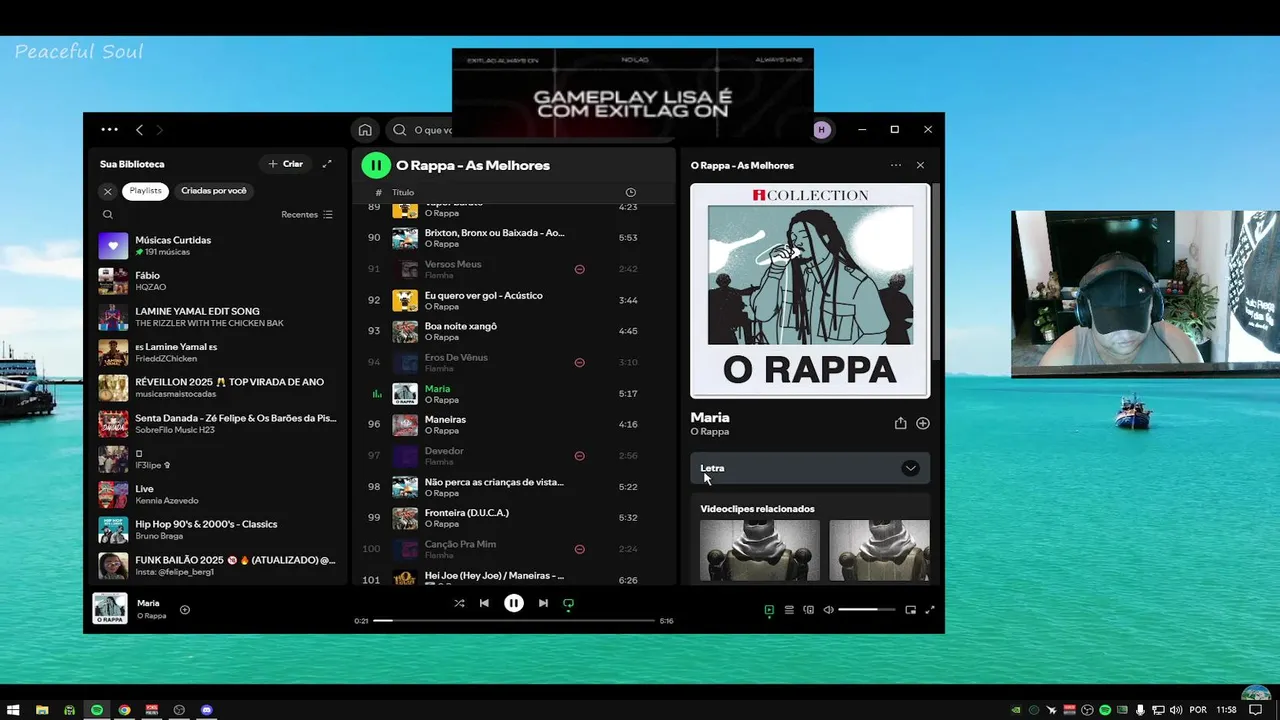Click the bottom-bar Maria album thumbnail
Image resolution: width=1280 pixels, height=720 pixels.
pos(110,609)
